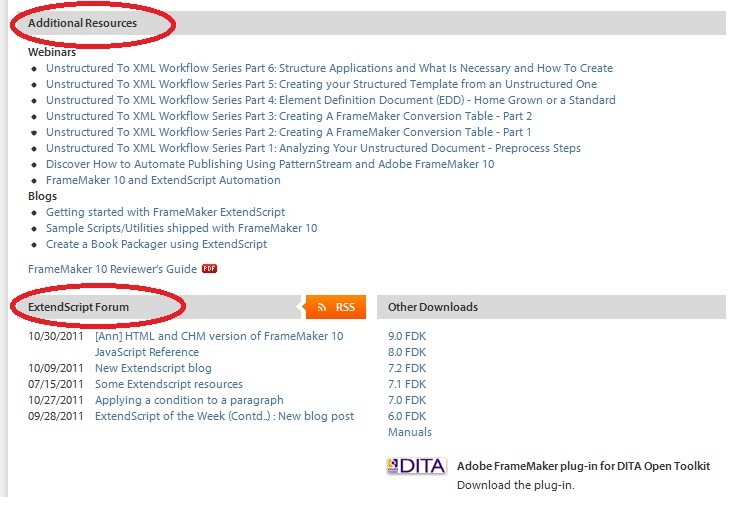Open the New Extendscript blog forum post
The image size is (736, 507).
click(x=153, y=368)
